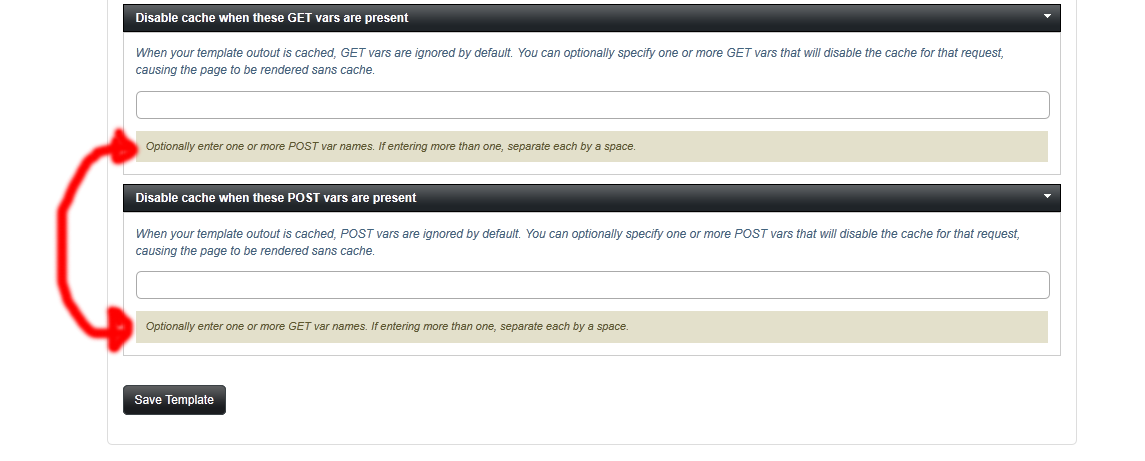Click the POST vars cache description paragraph
The width and height of the screenshot is (1145, 461).
pyautogui.click(x=577, y=242)
